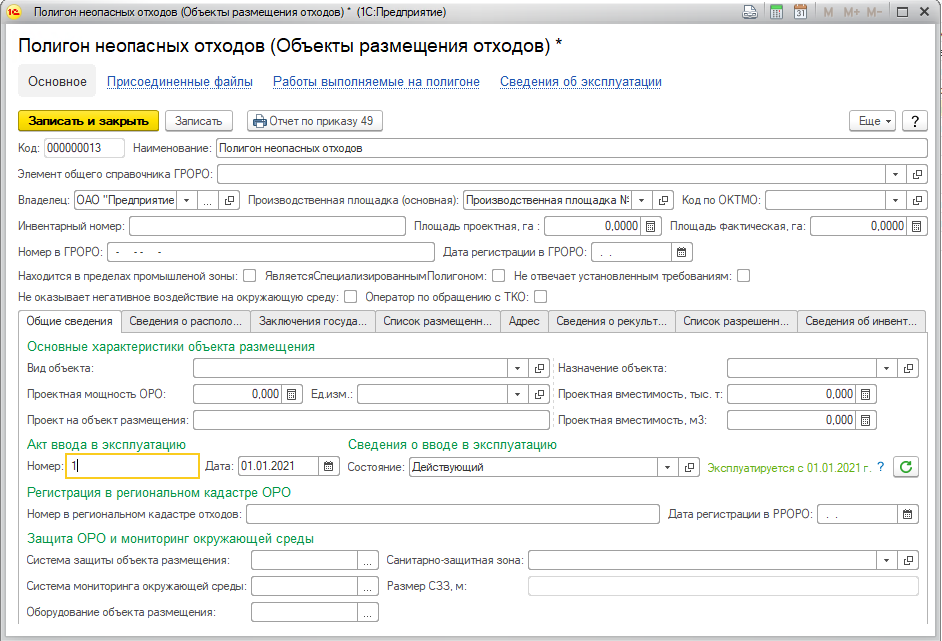The width and height of the screenshot is (942, 641).
Task: Expand Элемент общего справочника ГРОРО dropdown
Action: pos(895,174)
